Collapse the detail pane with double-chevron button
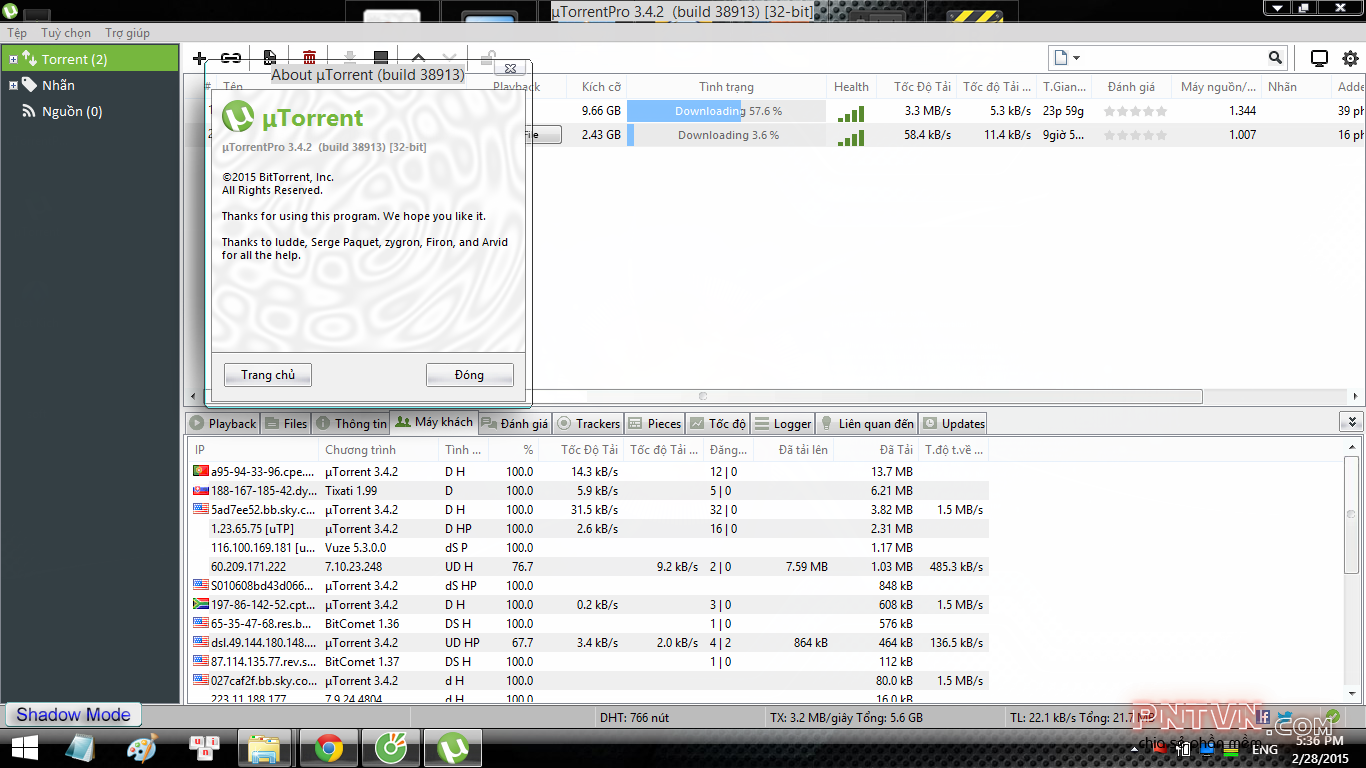The width and height of the screenshot is (1366, 768). [1351, 422]
